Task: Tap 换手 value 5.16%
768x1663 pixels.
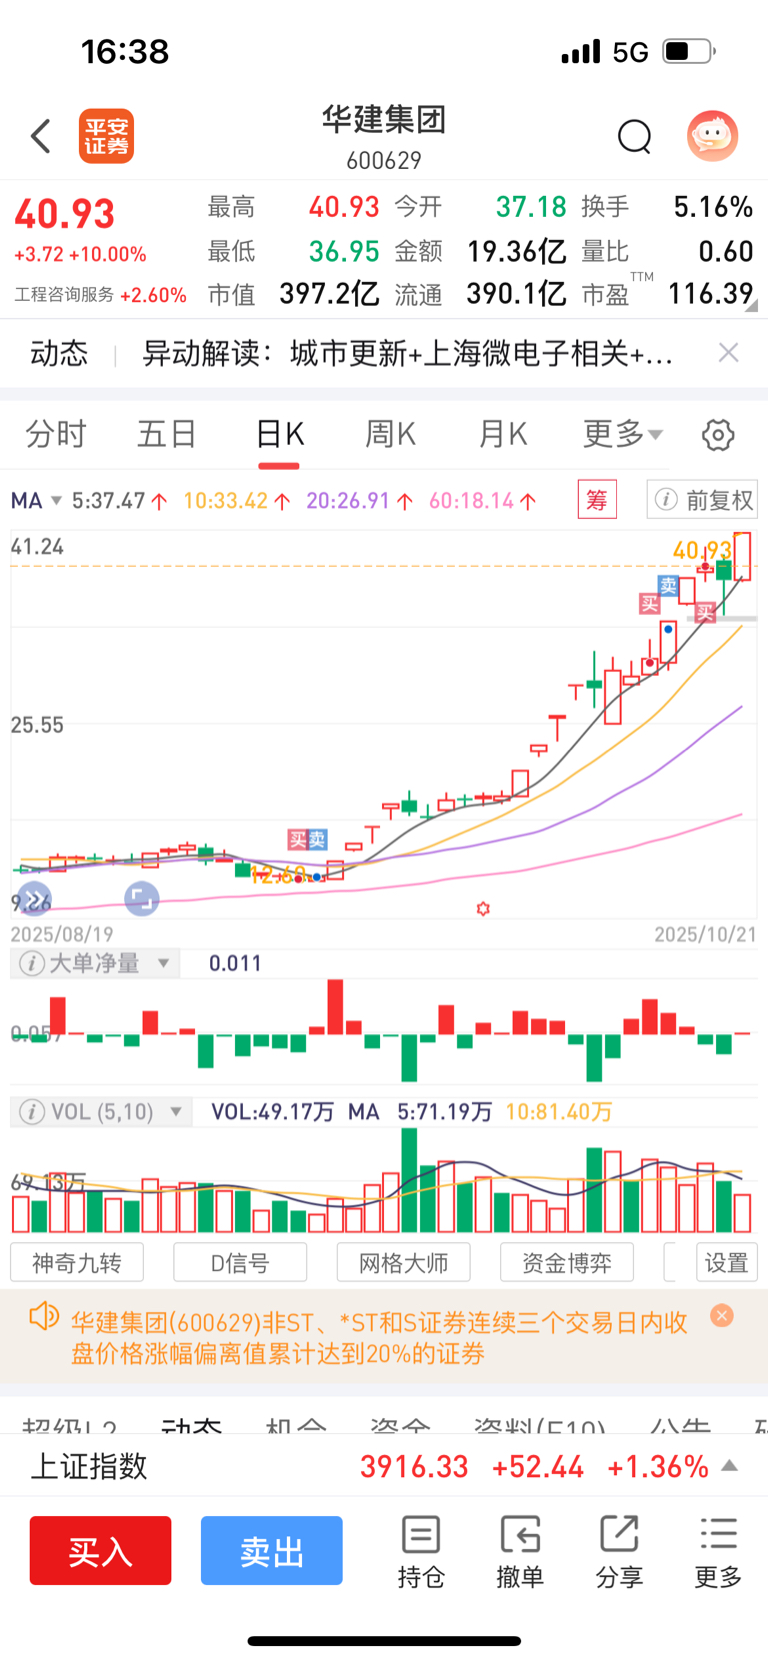Action: [713, 207]
